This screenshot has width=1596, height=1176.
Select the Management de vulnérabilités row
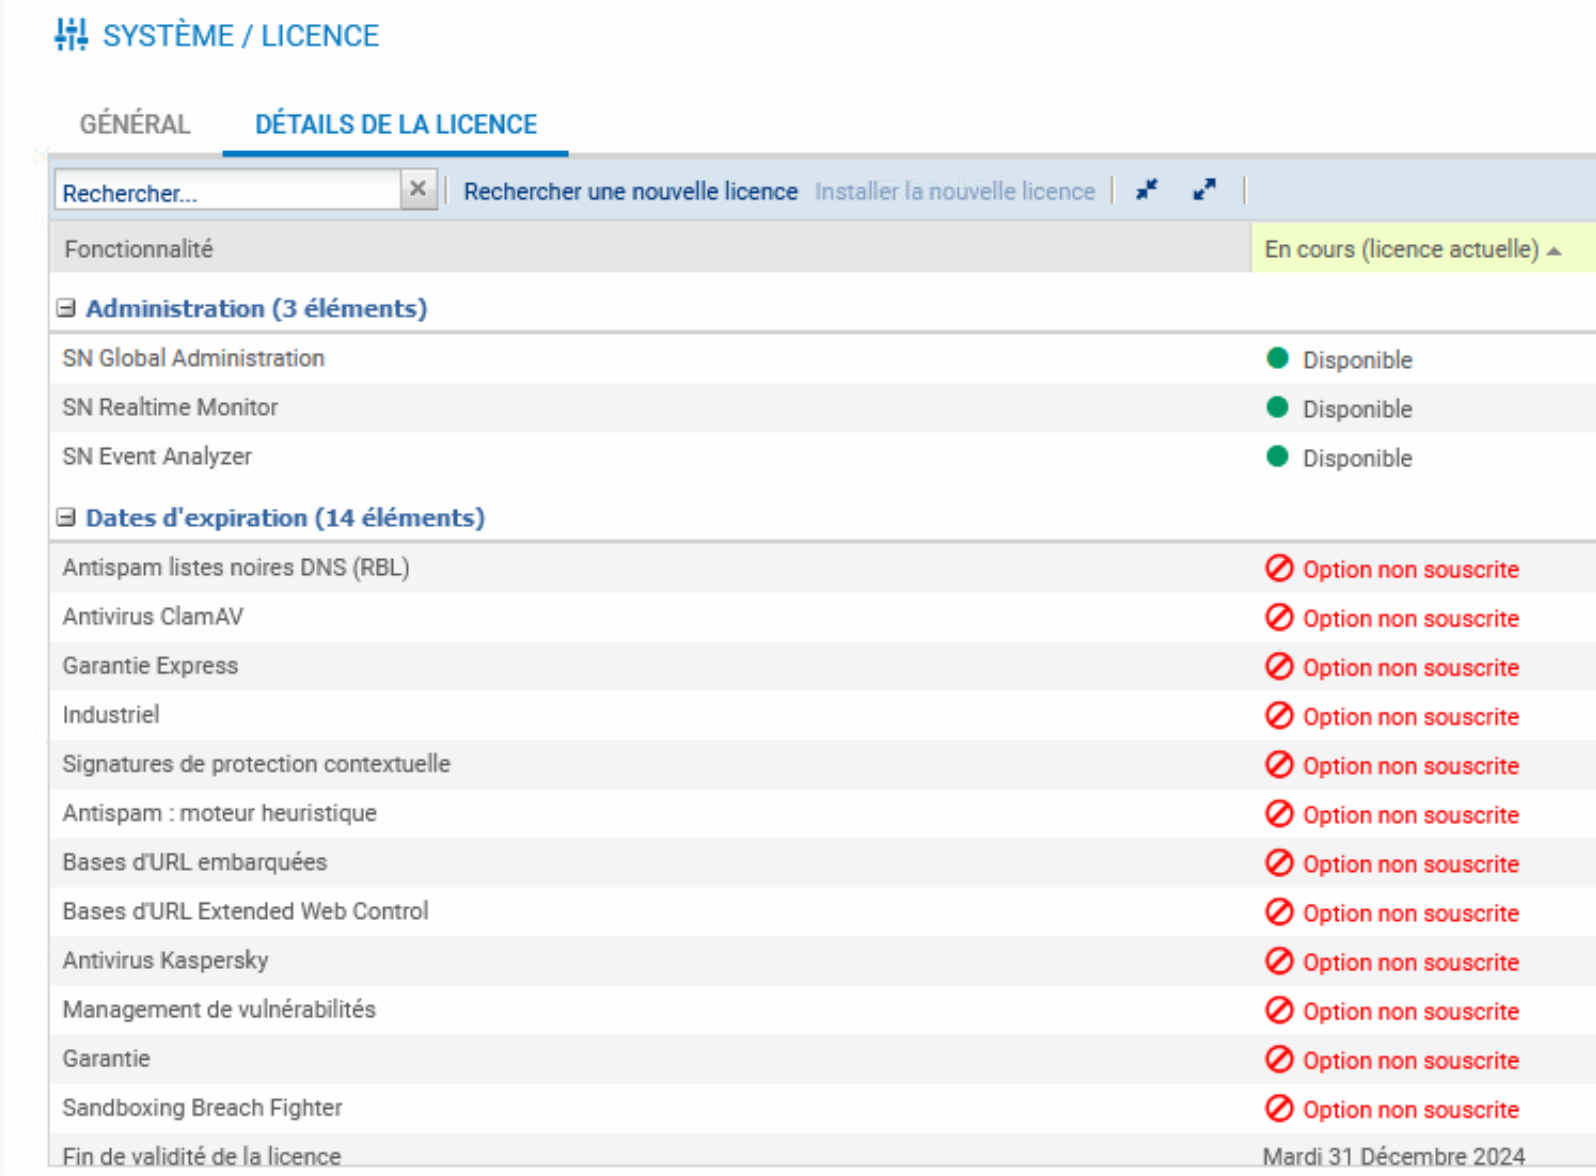point(219,1010)
